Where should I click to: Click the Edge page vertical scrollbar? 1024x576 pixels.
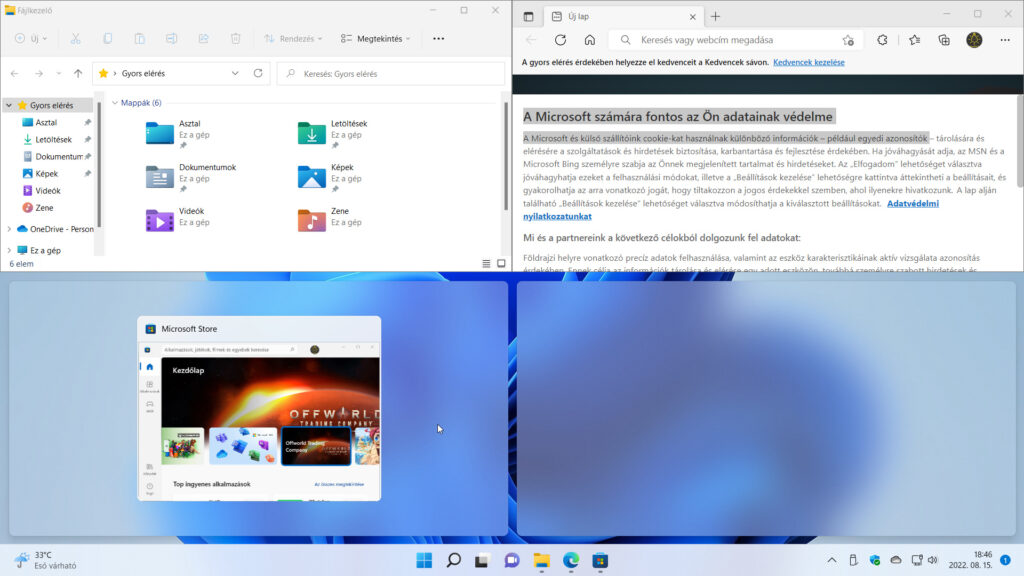(x=1020, y=140)
